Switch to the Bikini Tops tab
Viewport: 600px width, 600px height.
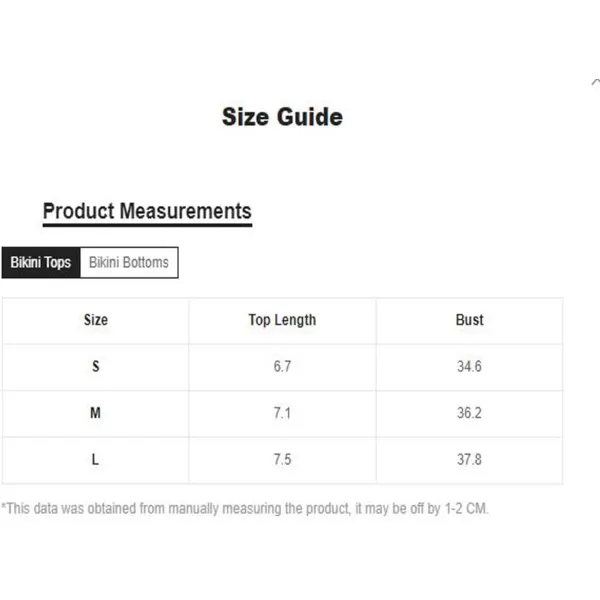(x=41, y=262)
